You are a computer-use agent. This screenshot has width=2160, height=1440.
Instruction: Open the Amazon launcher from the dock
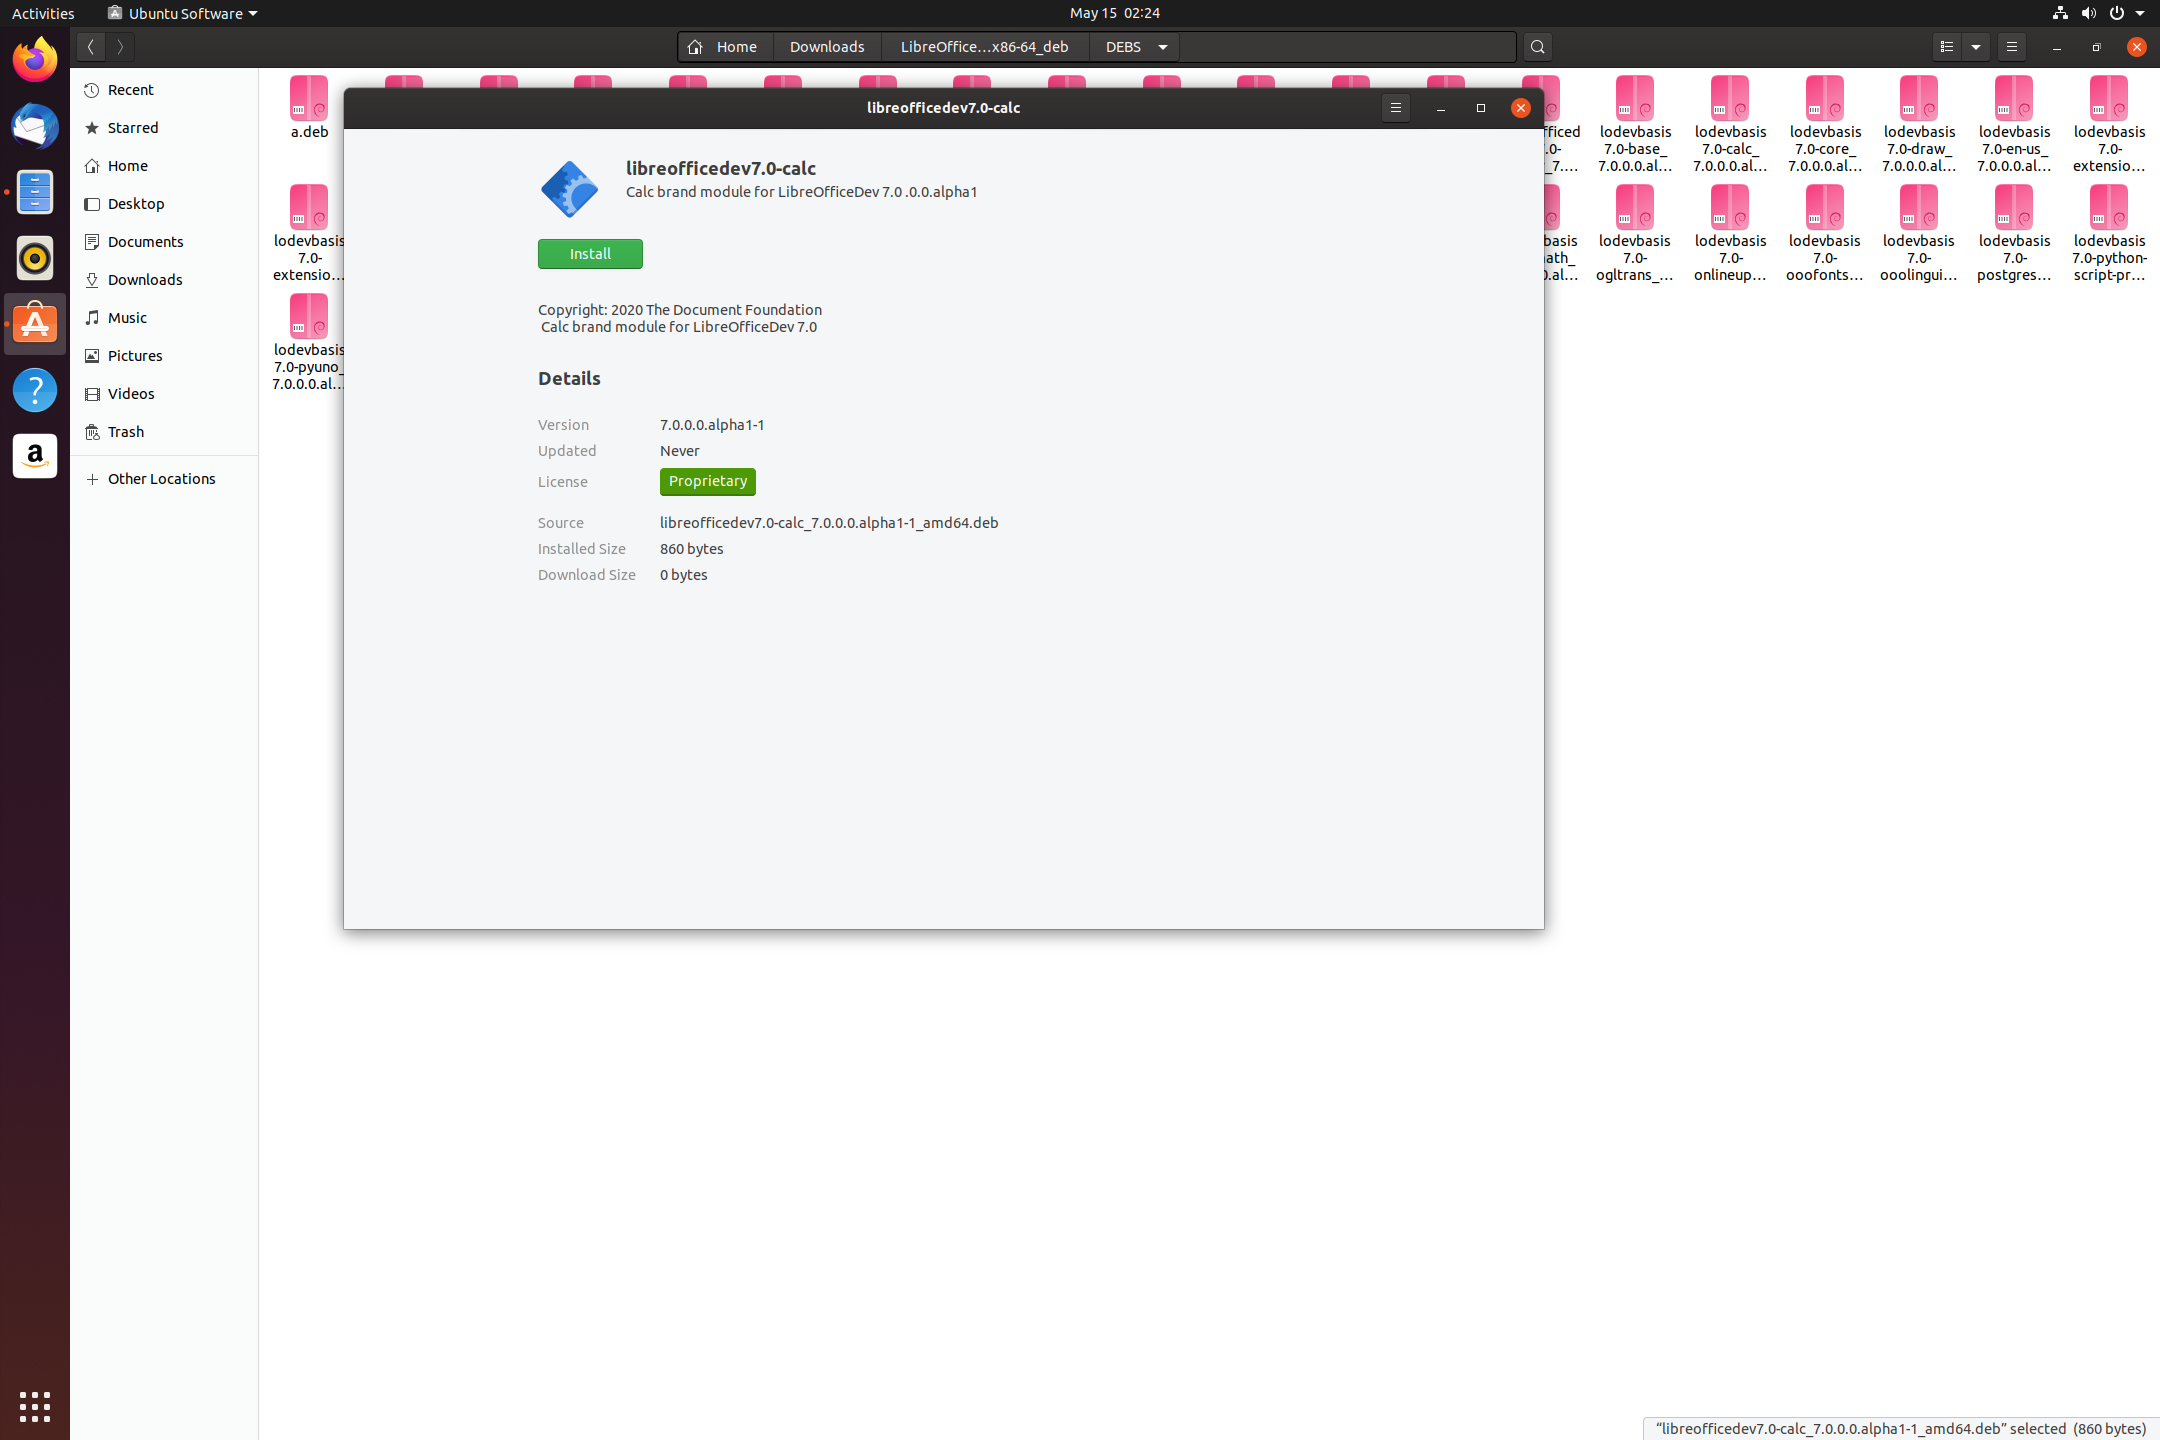point(35,456)
